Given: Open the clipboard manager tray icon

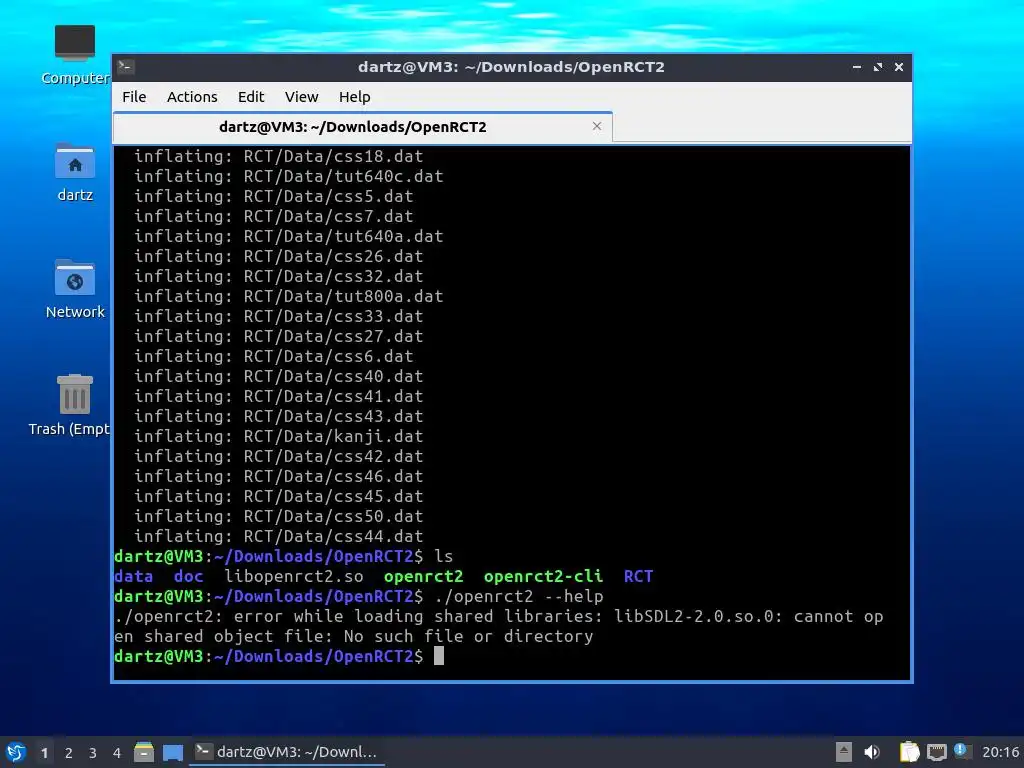Looking at the screenshot, I should [909, 752].
